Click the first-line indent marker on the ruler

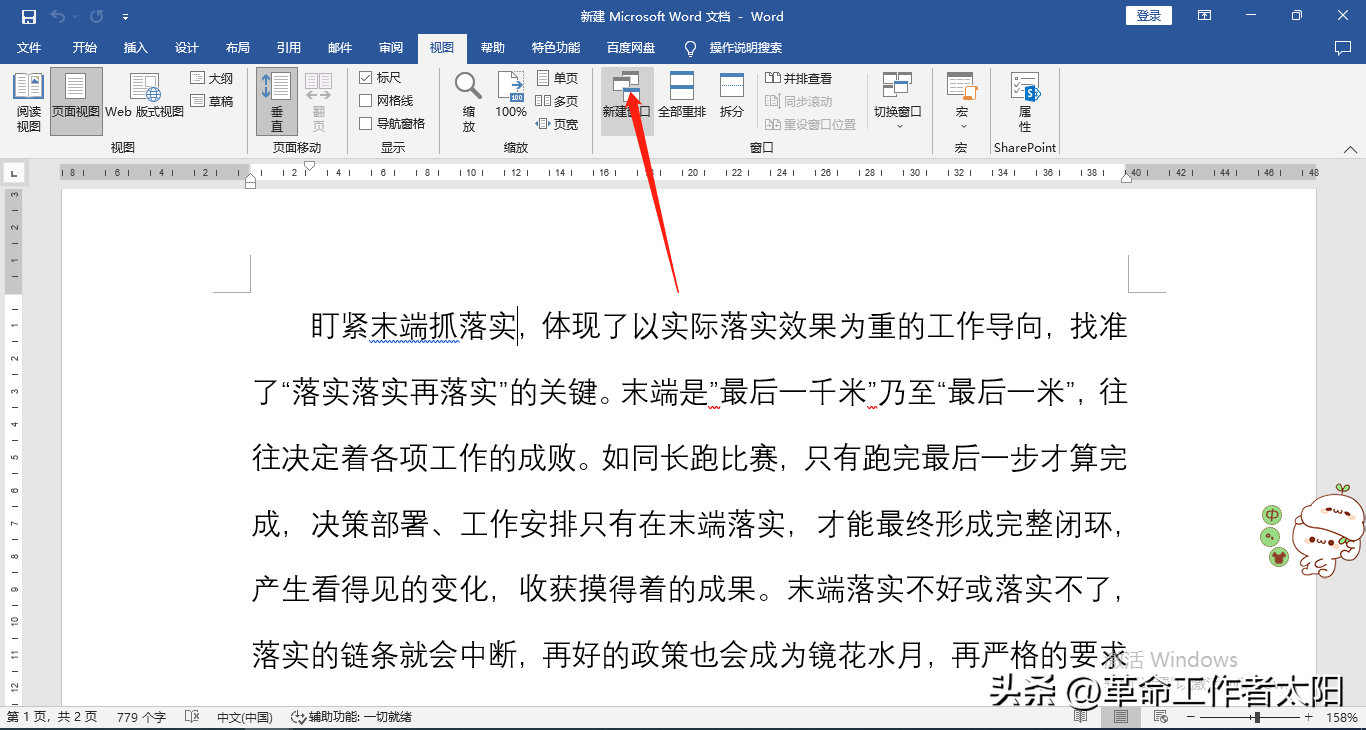(310, 166)
